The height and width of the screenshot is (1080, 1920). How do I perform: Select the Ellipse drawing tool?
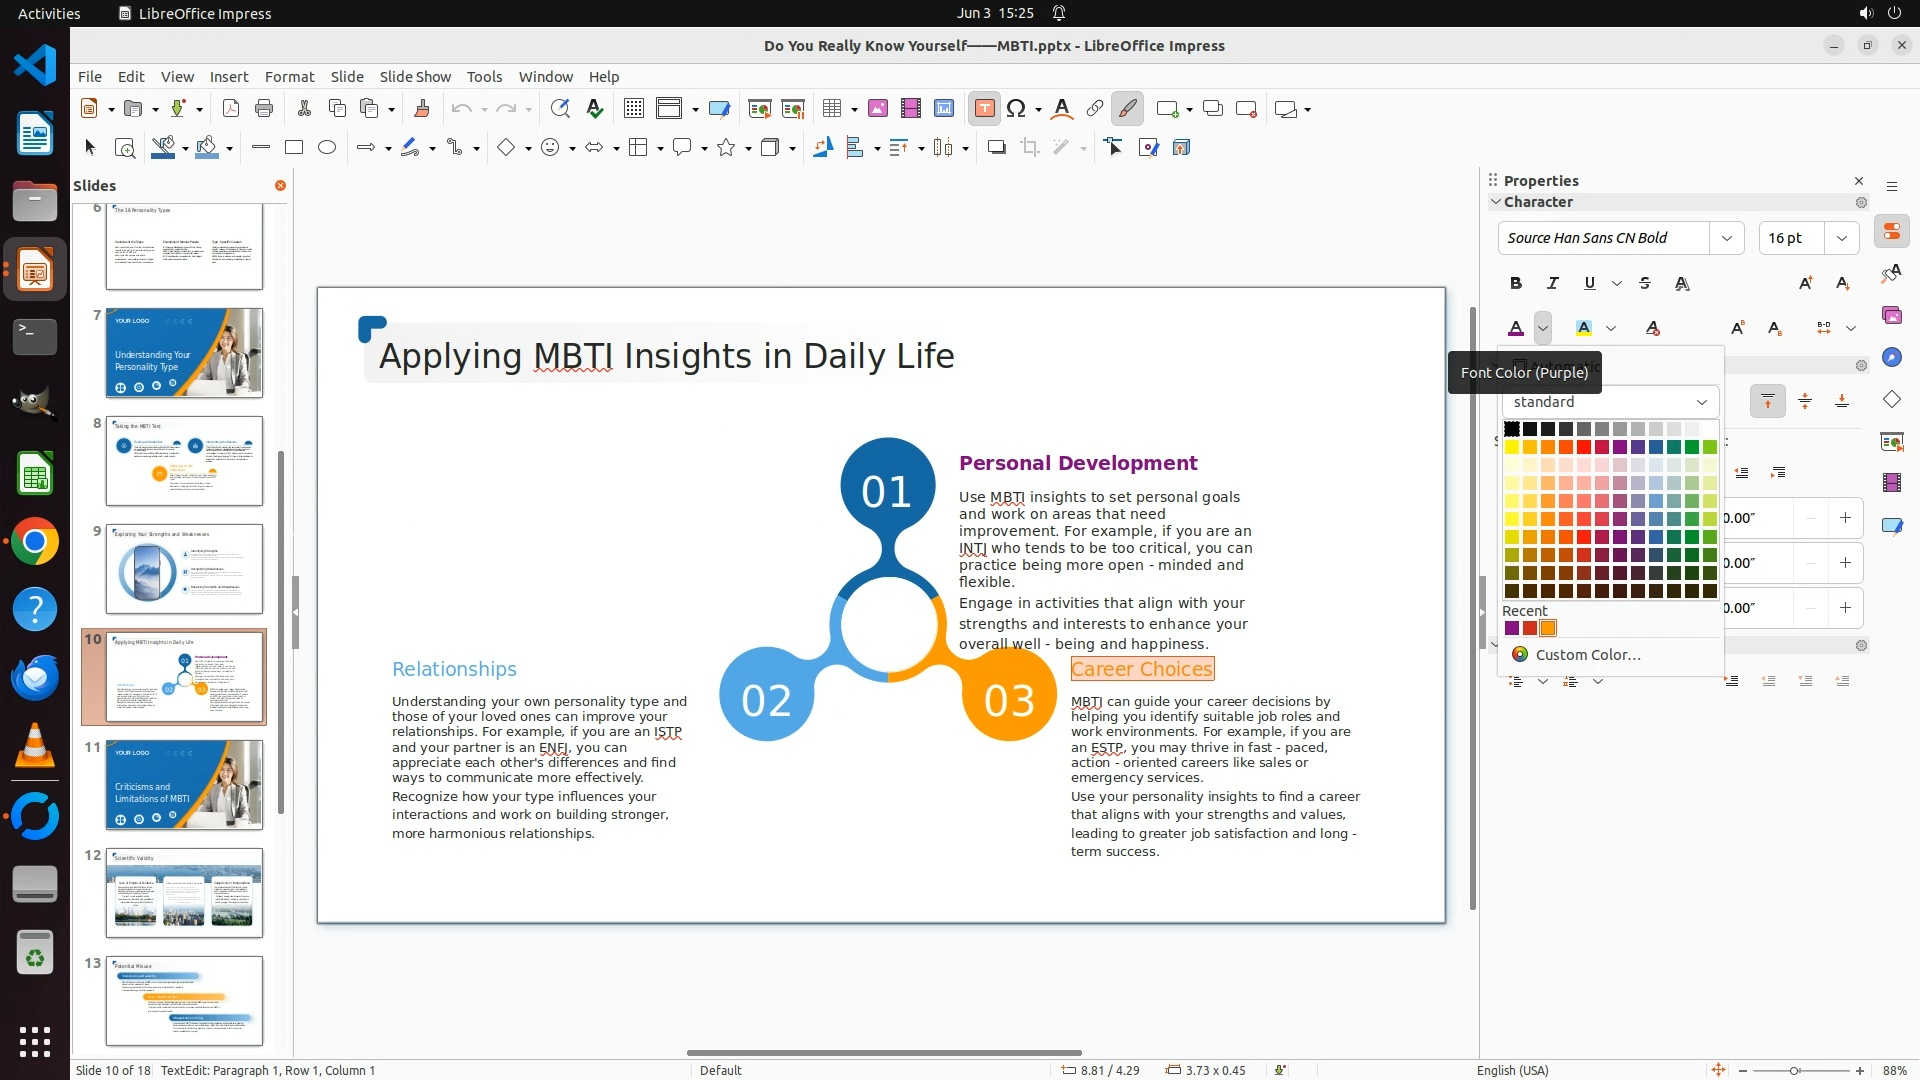pos(326,148)
